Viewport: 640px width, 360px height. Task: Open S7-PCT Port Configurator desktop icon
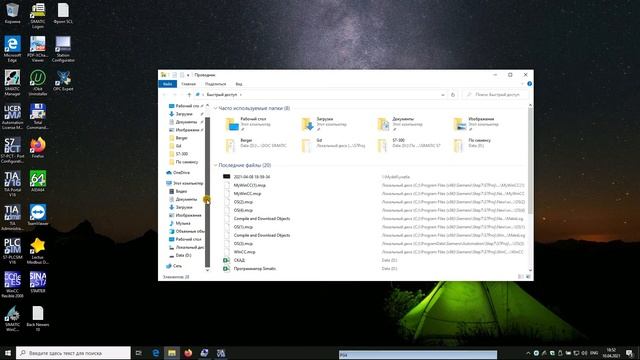pyautogui.click(x=12, y=150)
